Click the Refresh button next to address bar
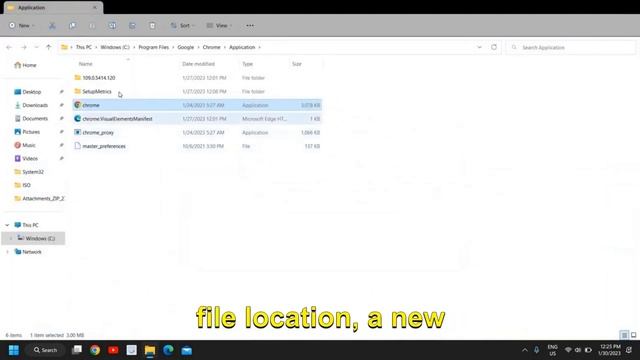The width and height of the screenshot is (640, 360). click(494, 47)
